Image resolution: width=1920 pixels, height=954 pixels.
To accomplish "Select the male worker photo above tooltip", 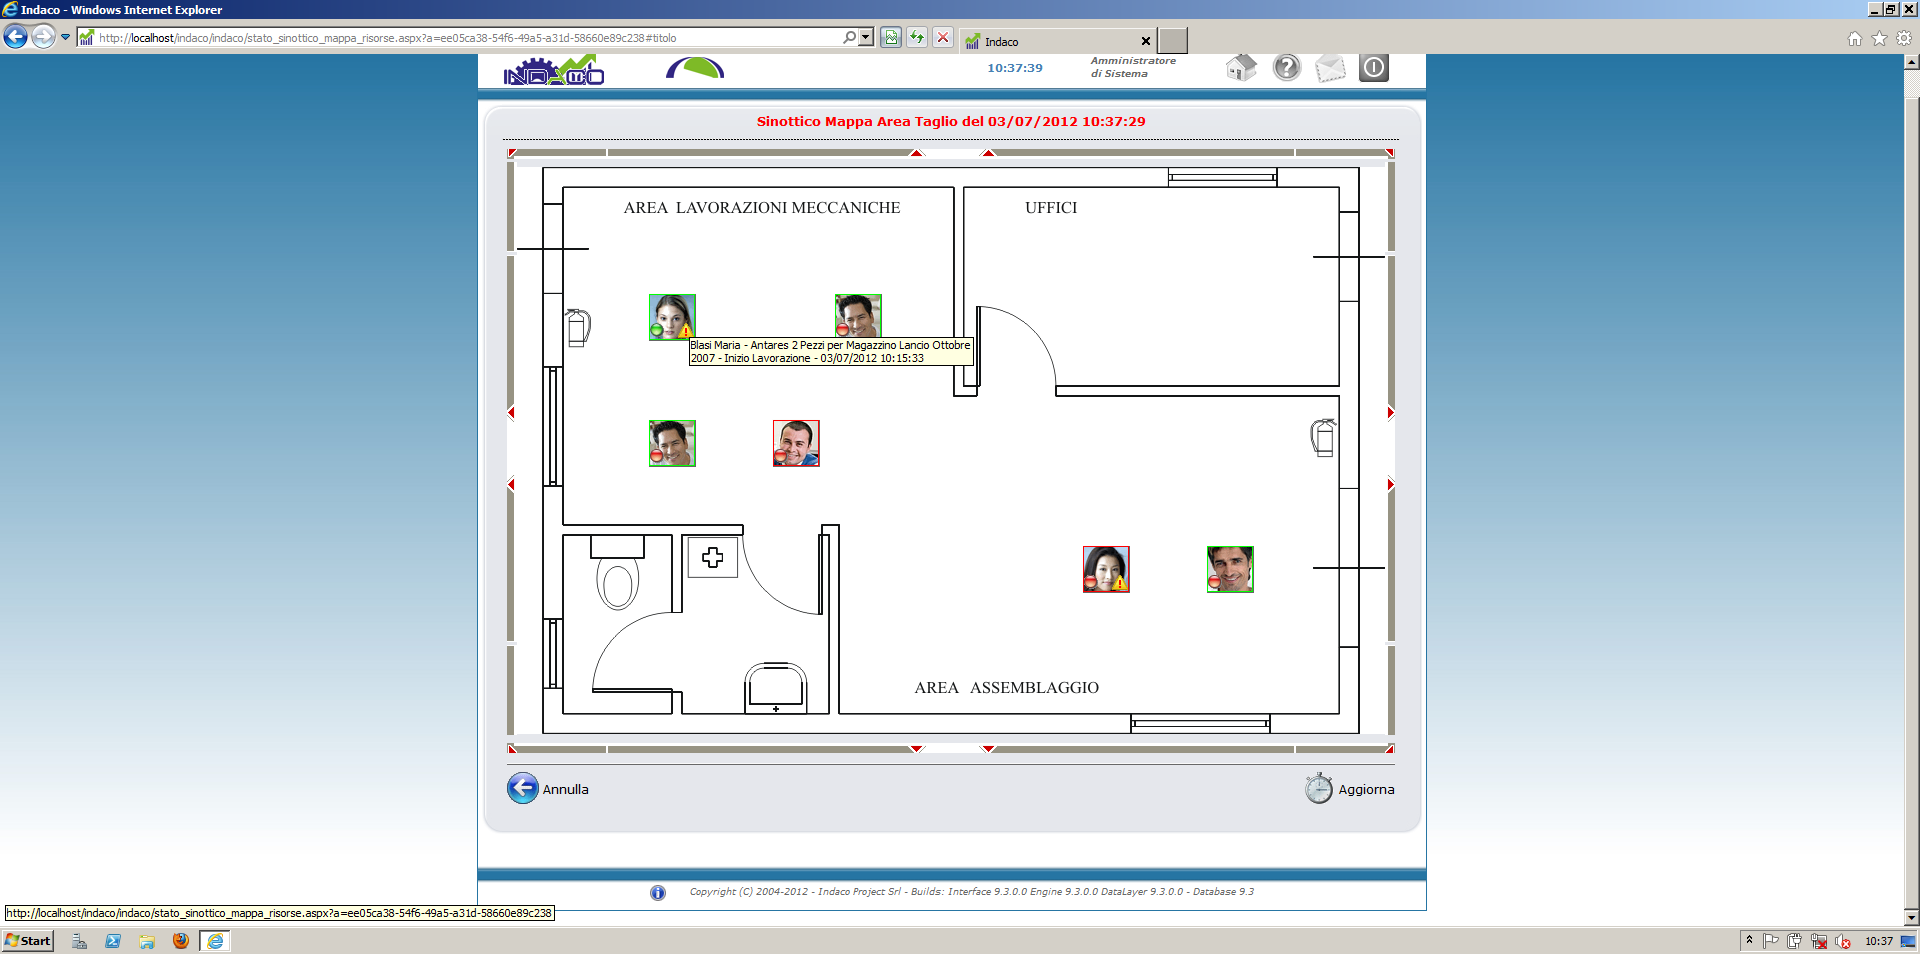I will [x=858, y=316].
